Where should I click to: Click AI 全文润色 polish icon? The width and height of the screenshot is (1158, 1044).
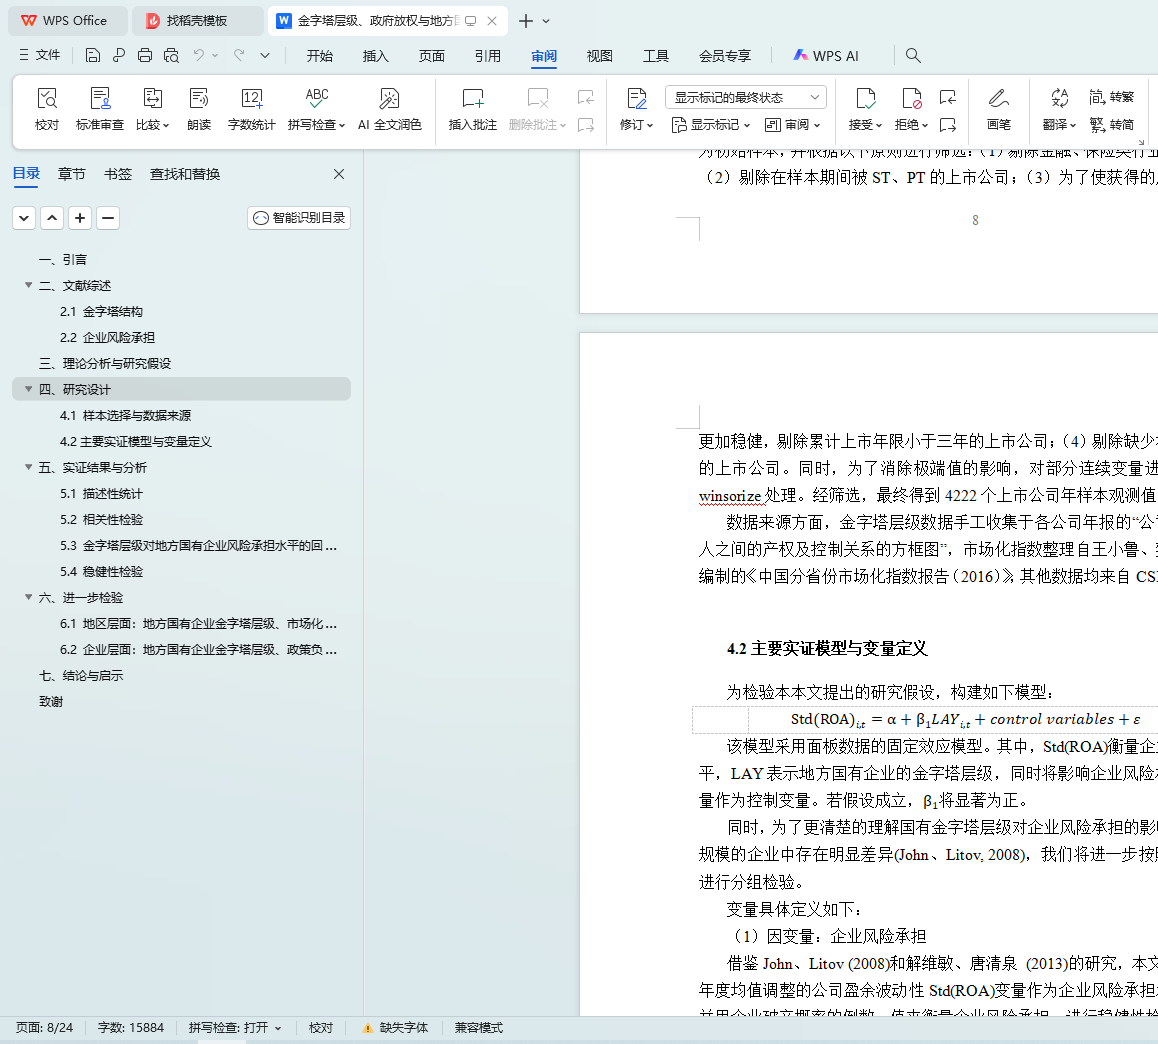coord(389,99)
